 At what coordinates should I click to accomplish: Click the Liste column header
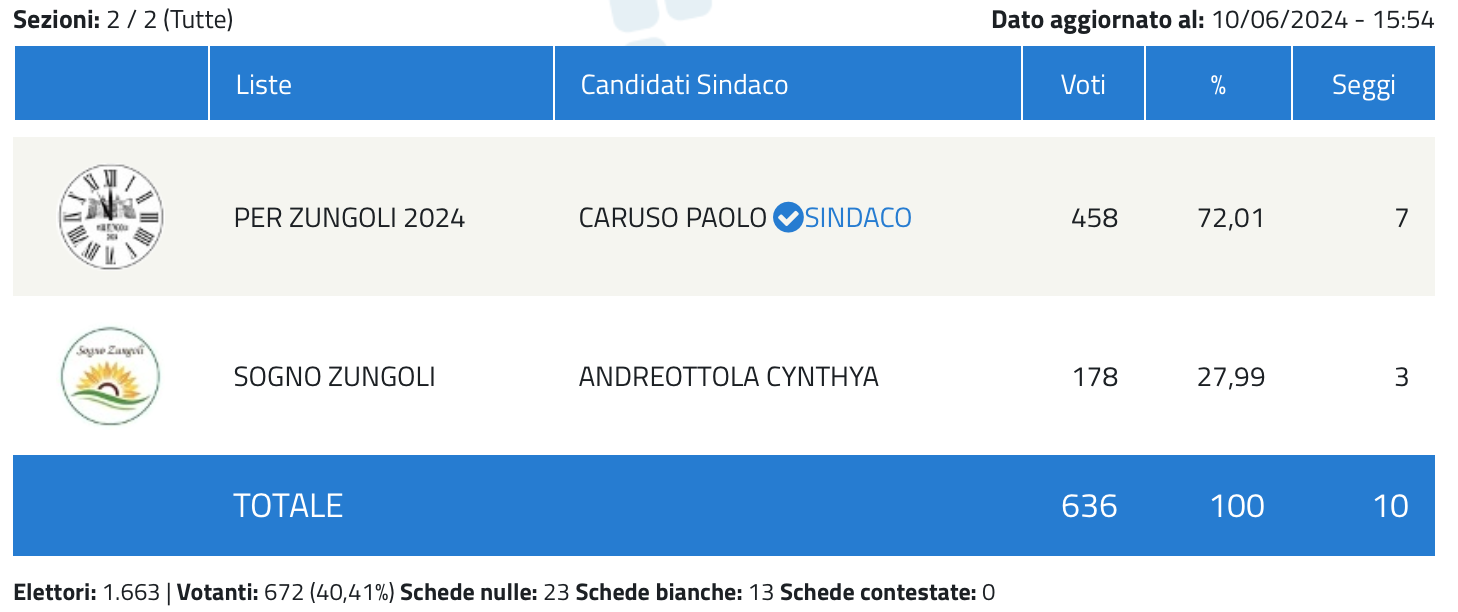[264, 84]
